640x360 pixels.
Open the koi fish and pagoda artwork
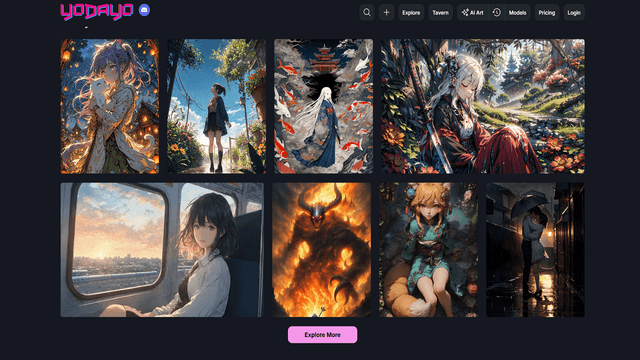point(323,106)
